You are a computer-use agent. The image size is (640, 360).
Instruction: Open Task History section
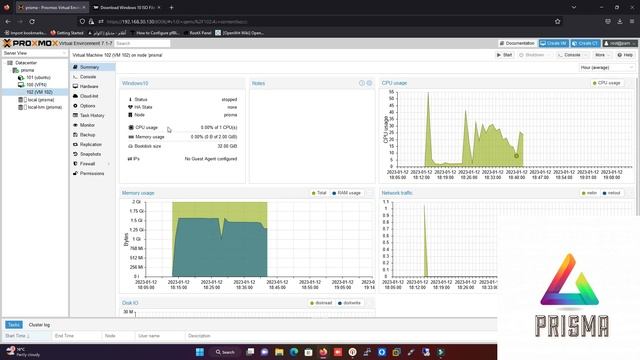93,116
